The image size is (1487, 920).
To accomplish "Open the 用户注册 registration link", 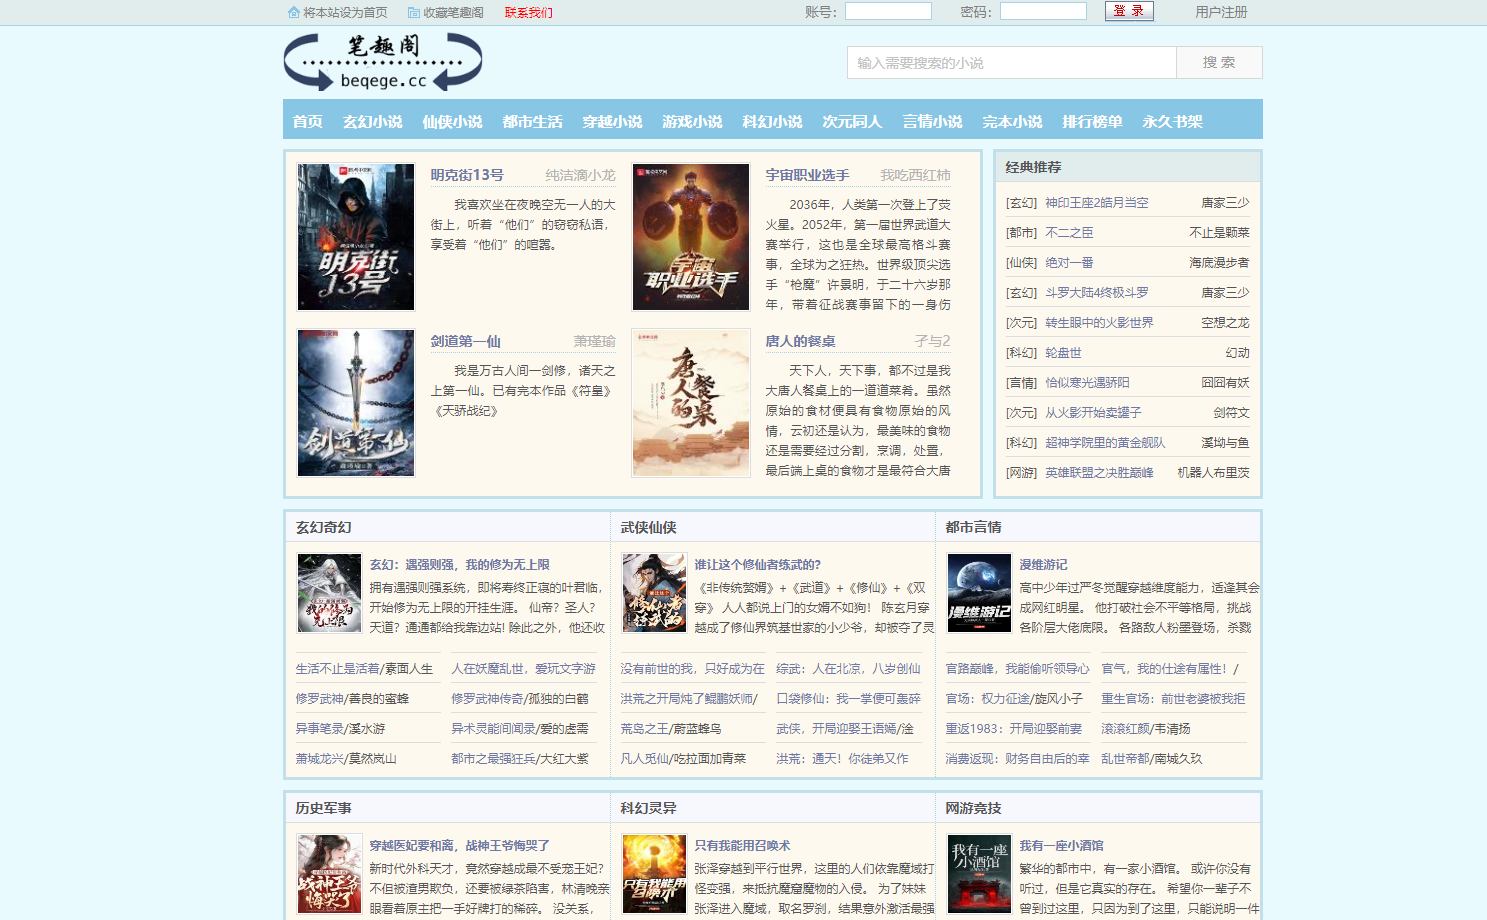I will pos(1221,12).
